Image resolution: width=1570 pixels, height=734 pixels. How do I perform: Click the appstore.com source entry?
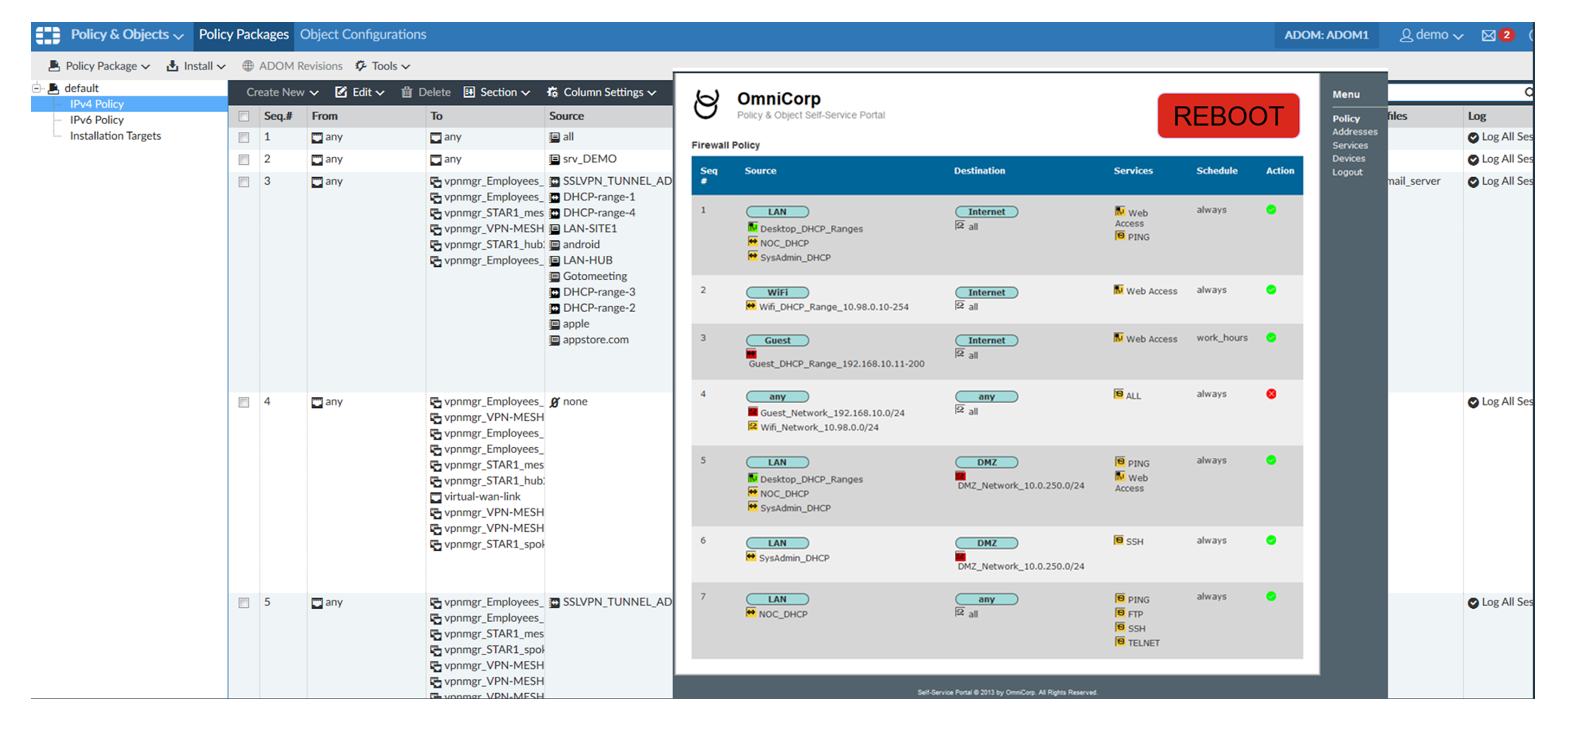click(596, 340)
